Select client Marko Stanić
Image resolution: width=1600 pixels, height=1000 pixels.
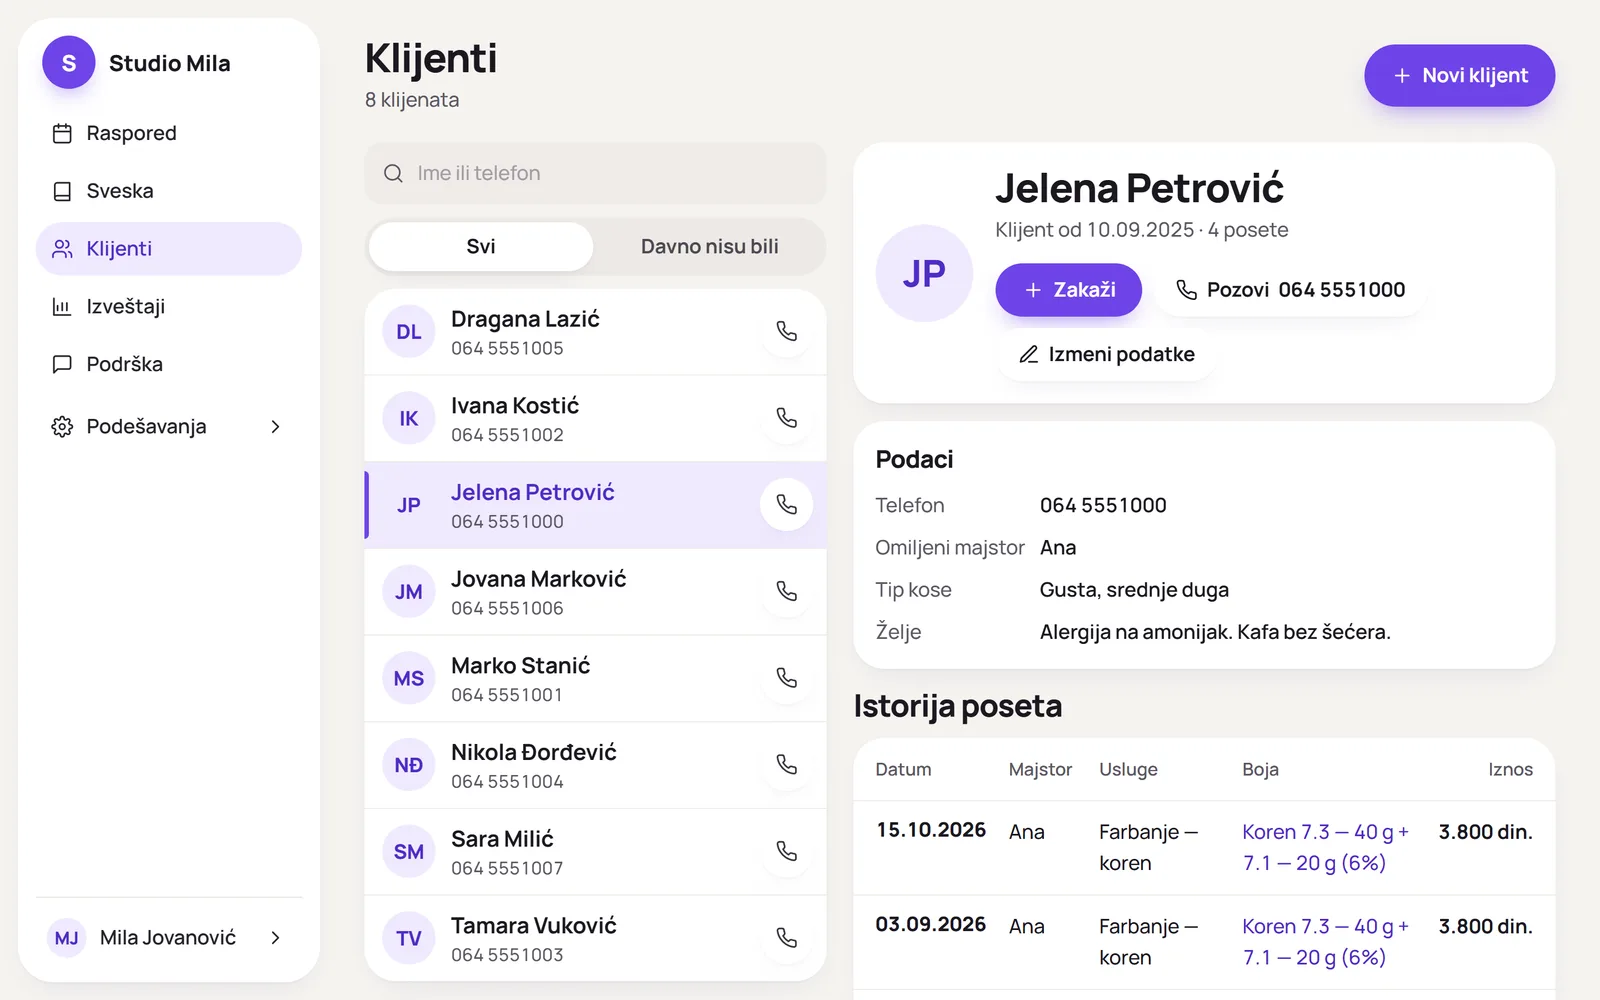(x=595, y=678)
